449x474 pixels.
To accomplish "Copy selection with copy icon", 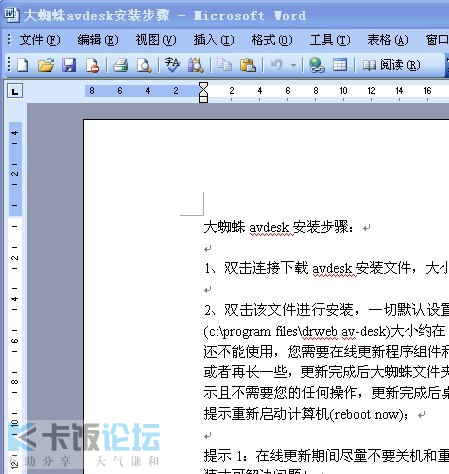I will tap(224, 65).
